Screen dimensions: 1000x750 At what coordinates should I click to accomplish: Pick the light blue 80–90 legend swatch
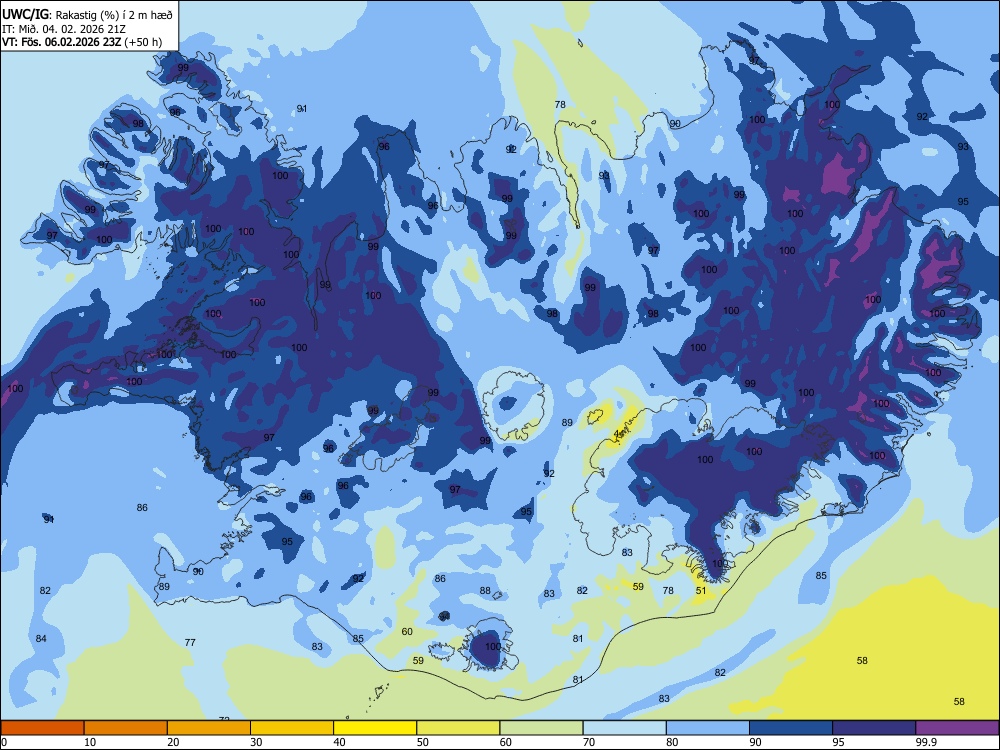tap(708, 728)
